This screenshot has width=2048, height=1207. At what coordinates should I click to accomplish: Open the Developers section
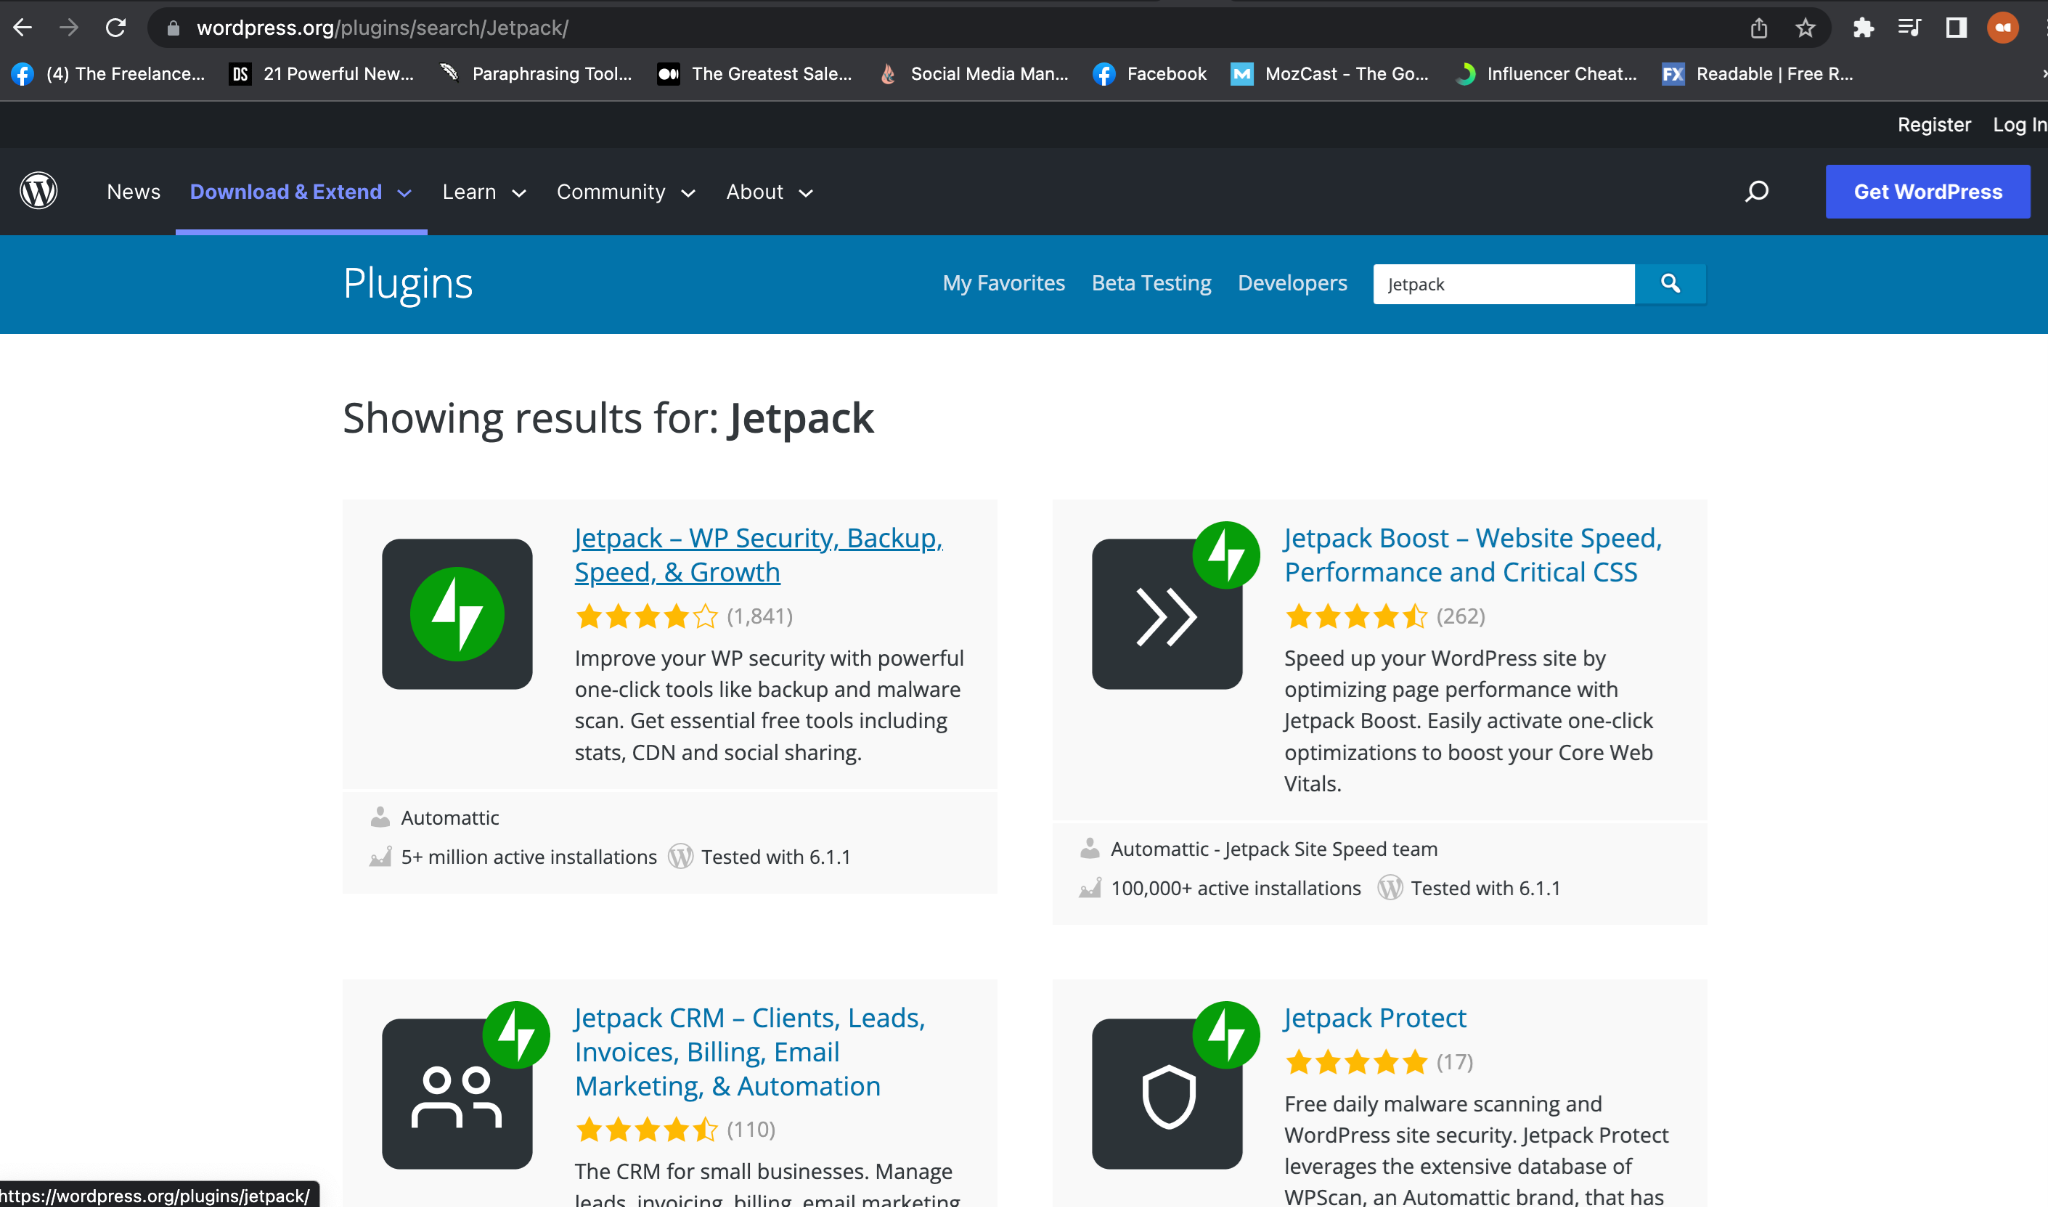click(1292, 283)
